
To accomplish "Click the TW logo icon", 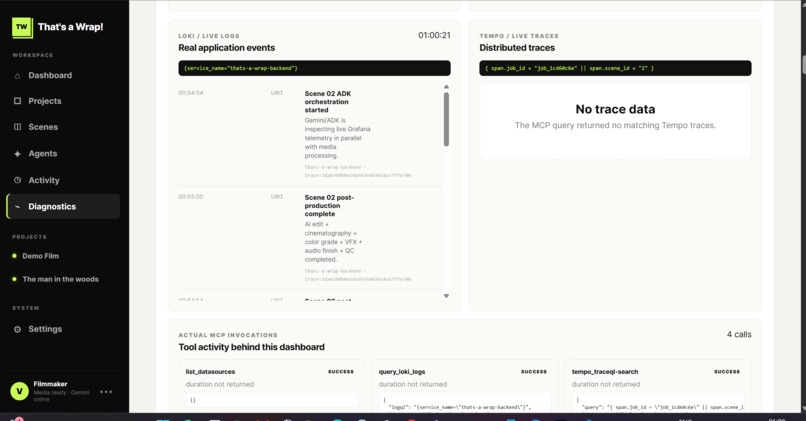I will pos(22,27).
